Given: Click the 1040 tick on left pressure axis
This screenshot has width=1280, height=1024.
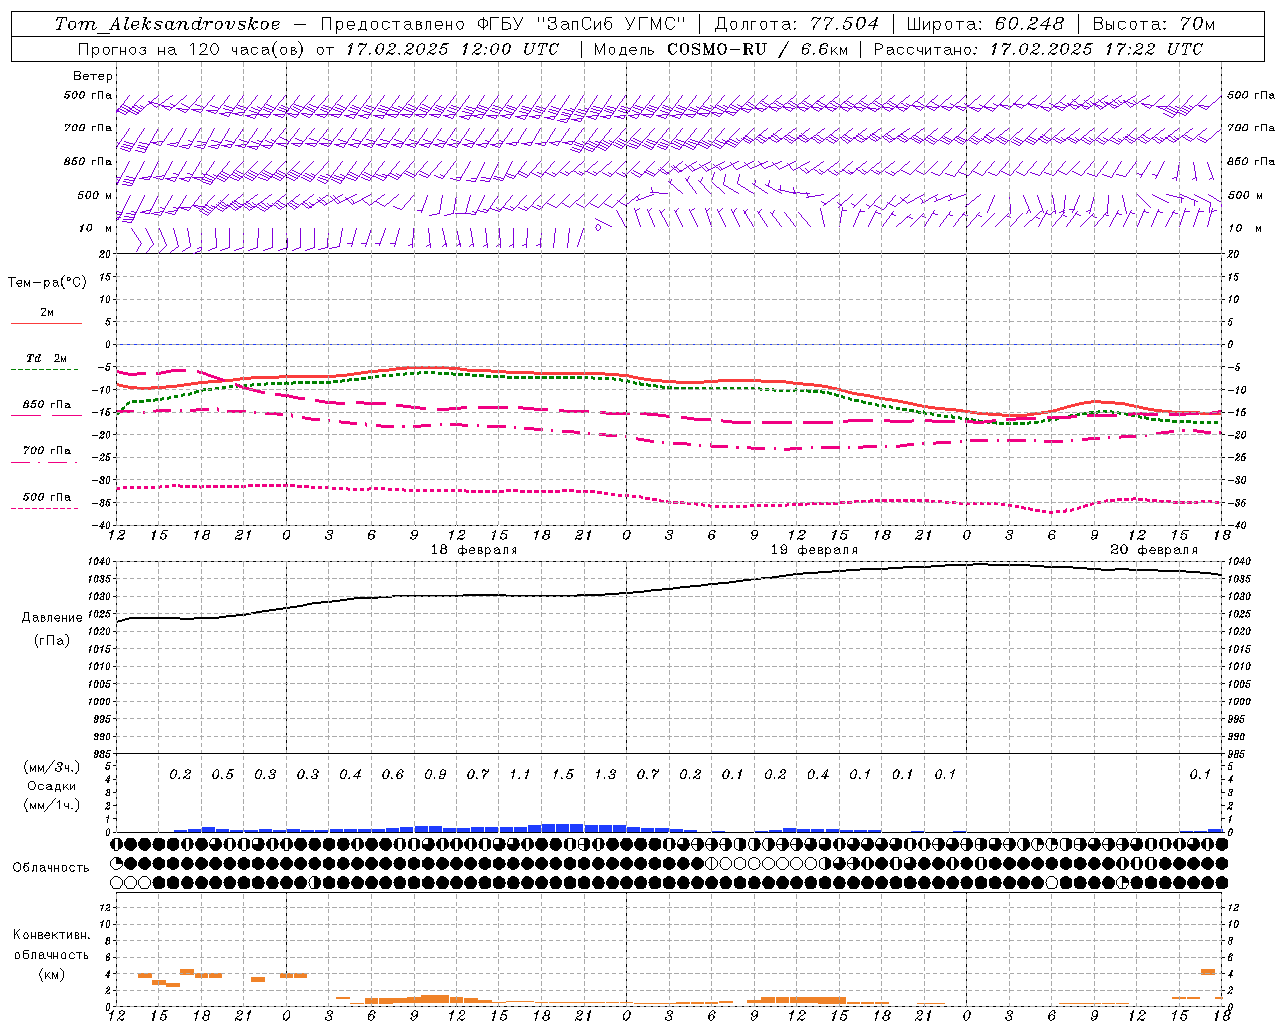Looking at the screenshot, I should coord(99,562).
